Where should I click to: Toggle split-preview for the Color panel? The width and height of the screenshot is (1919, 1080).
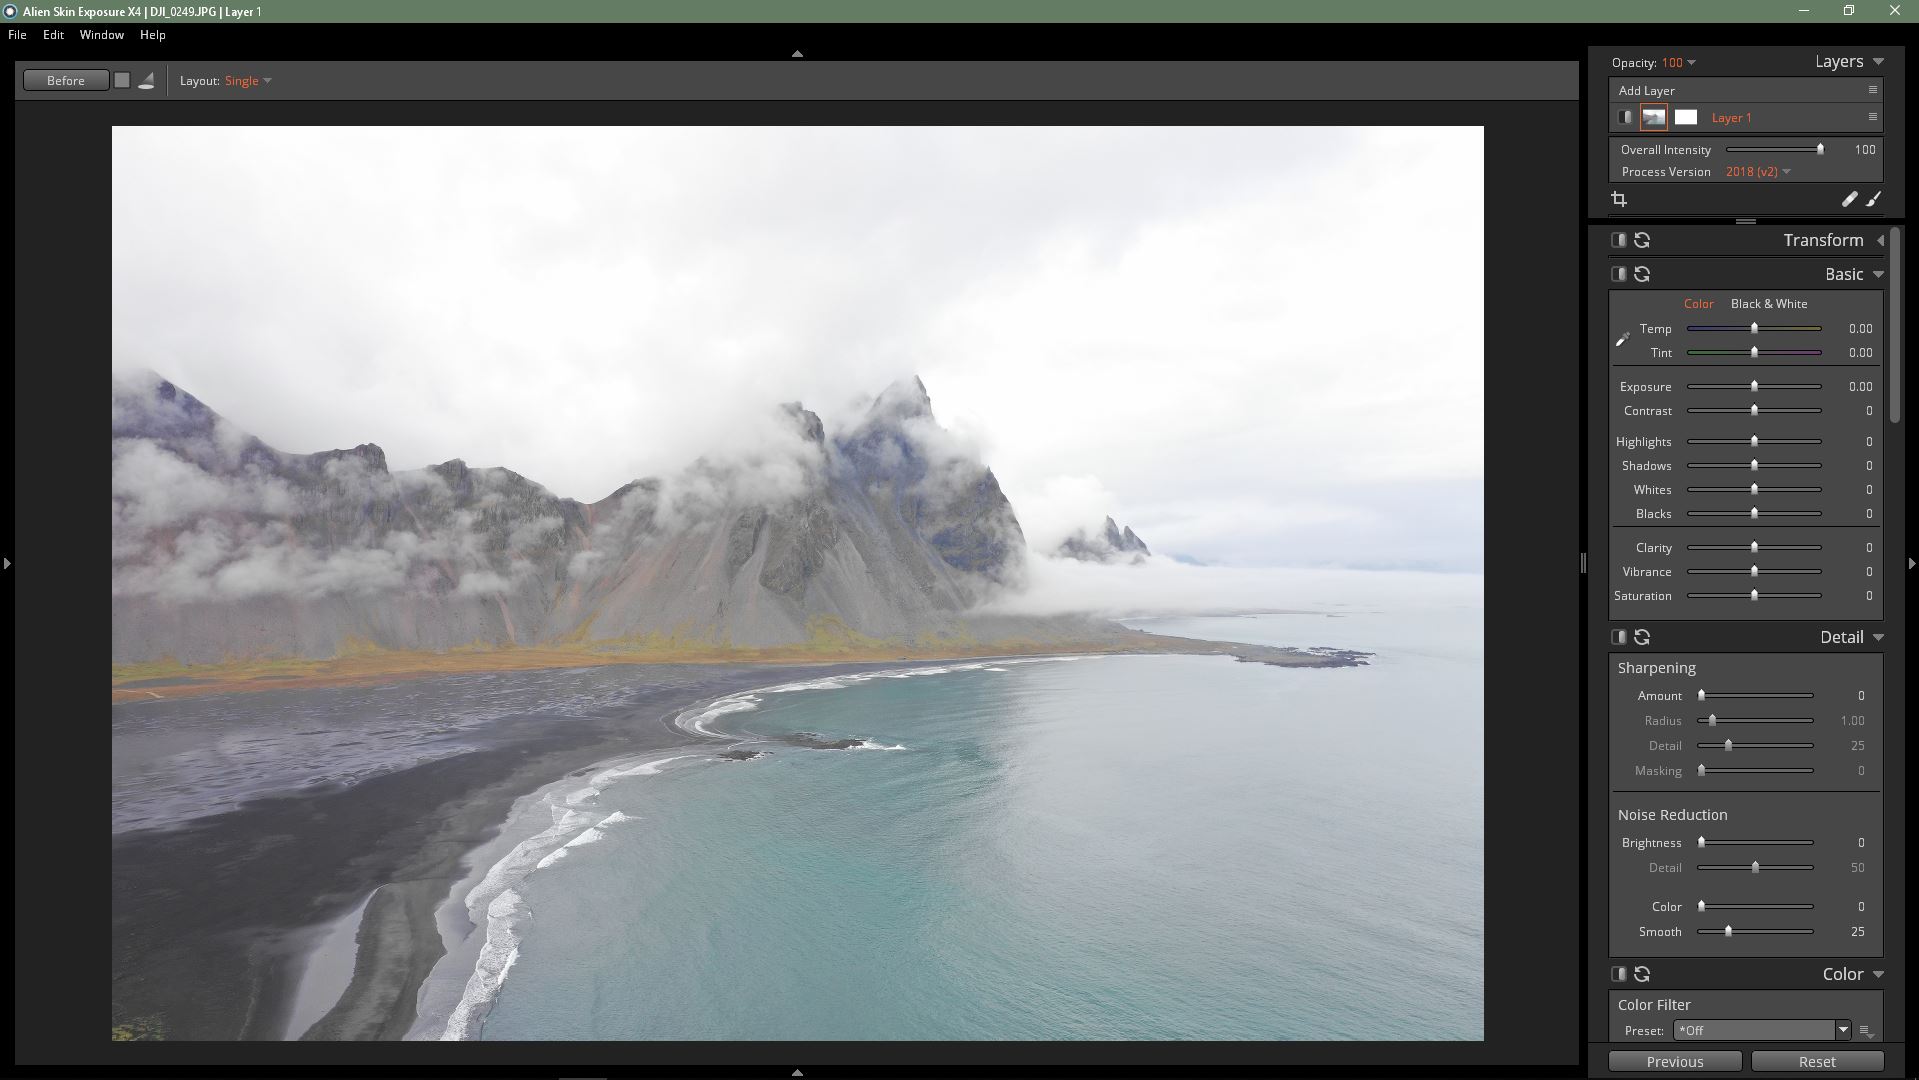coord(1619,973)
